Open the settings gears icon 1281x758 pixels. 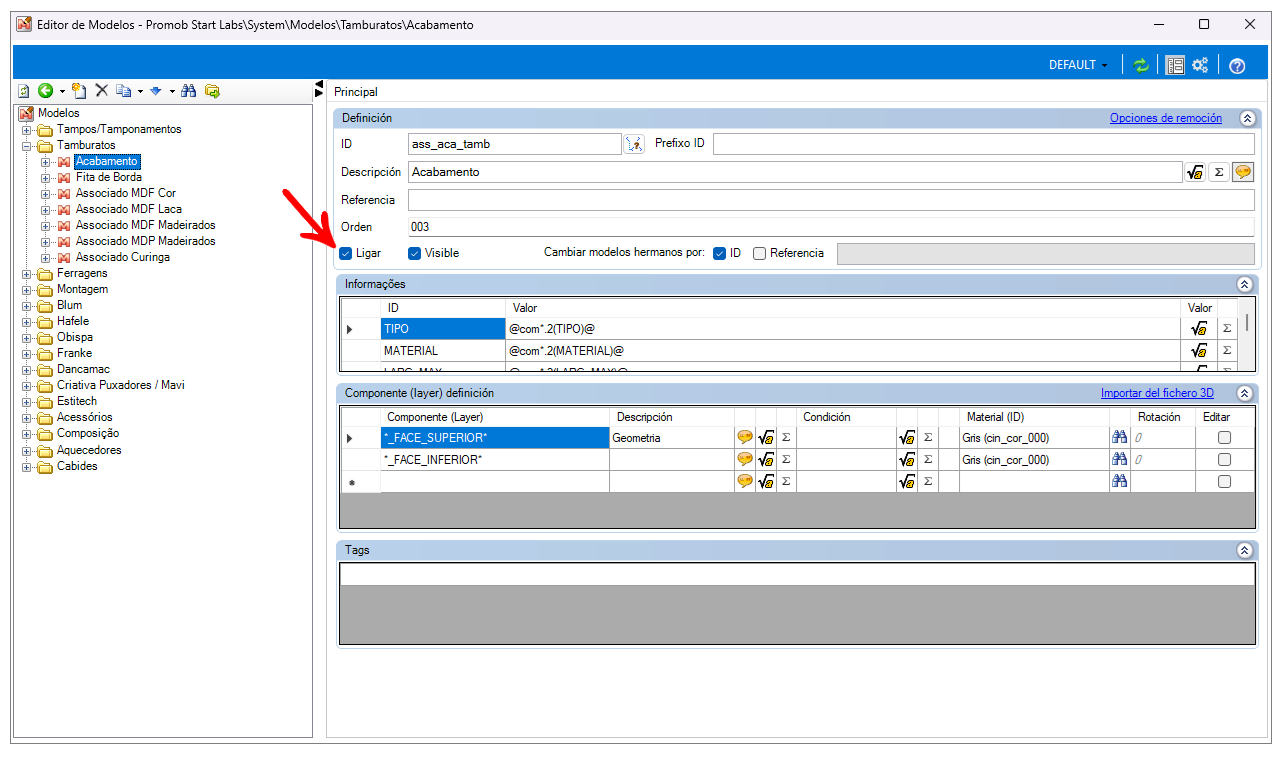pyautogui.click(x=1200, y=65)
